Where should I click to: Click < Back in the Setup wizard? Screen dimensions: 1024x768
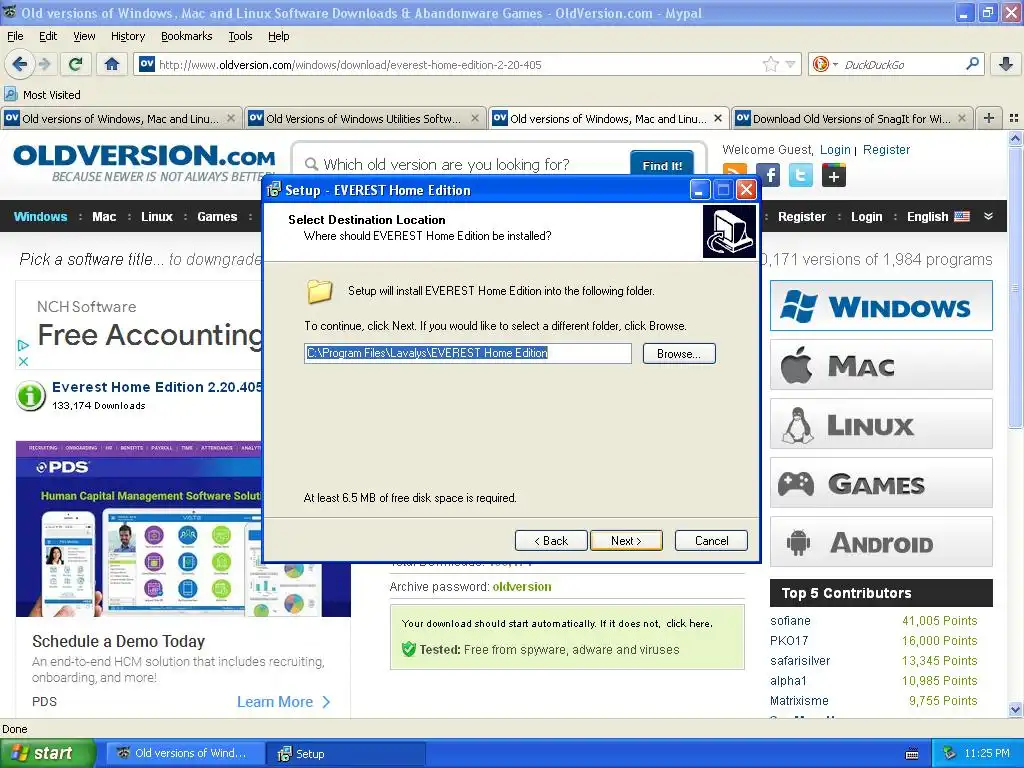pos(551,541)
